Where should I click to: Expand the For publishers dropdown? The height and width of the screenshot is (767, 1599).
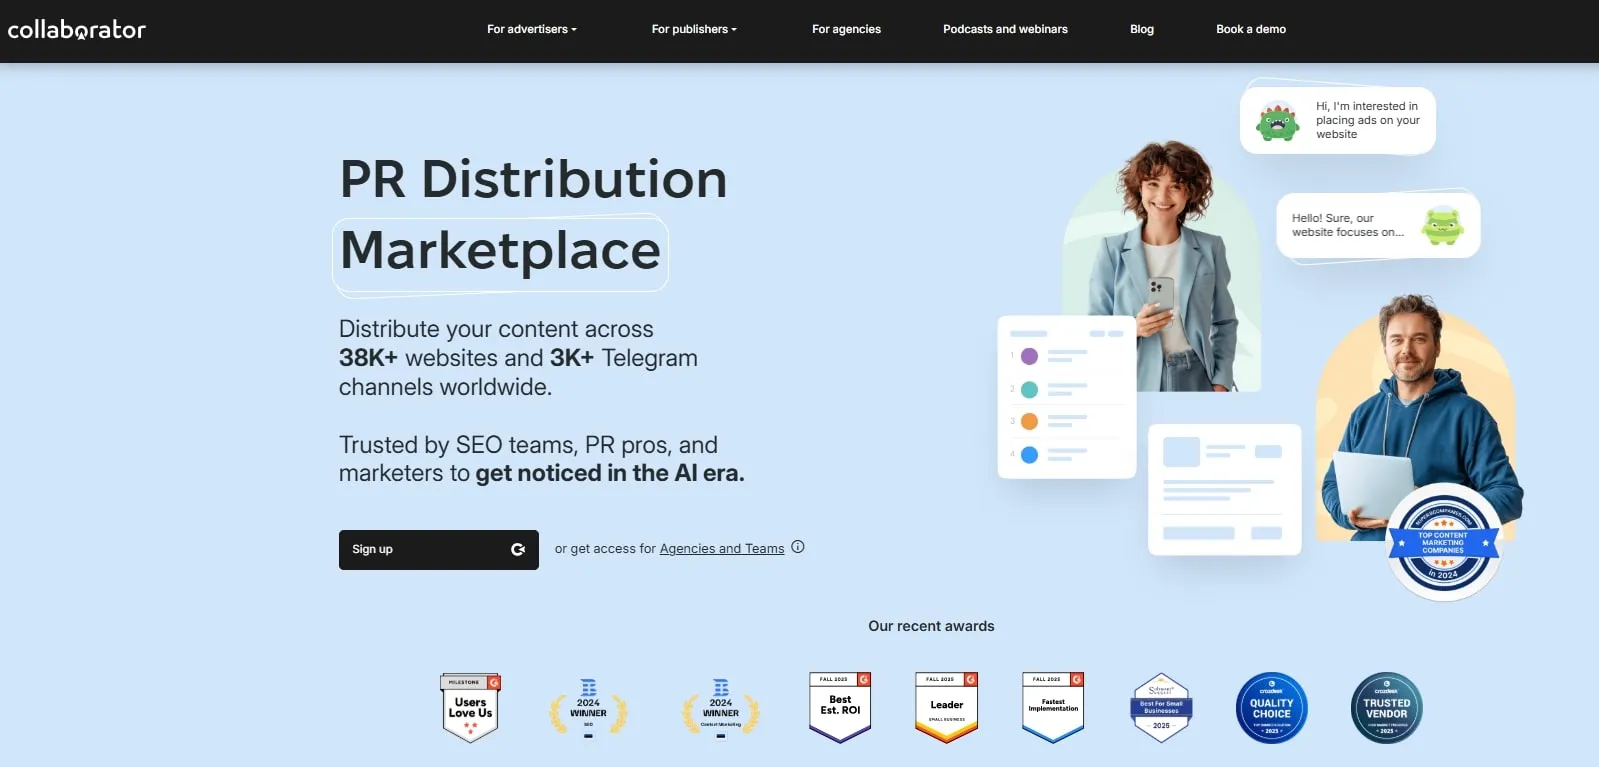[694, 29]
